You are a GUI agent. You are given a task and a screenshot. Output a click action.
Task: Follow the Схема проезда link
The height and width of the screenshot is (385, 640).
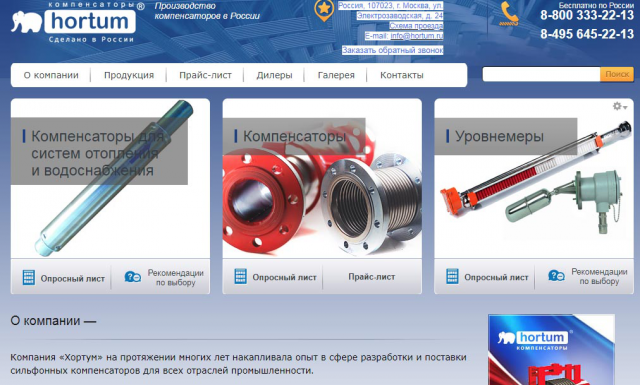(416, 26)
